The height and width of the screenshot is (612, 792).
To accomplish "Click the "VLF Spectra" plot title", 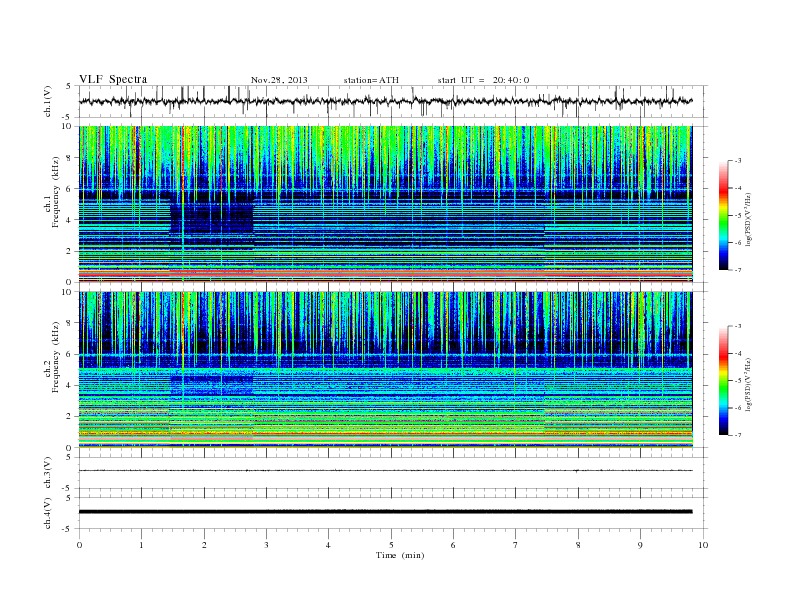I will click(113, 79).
